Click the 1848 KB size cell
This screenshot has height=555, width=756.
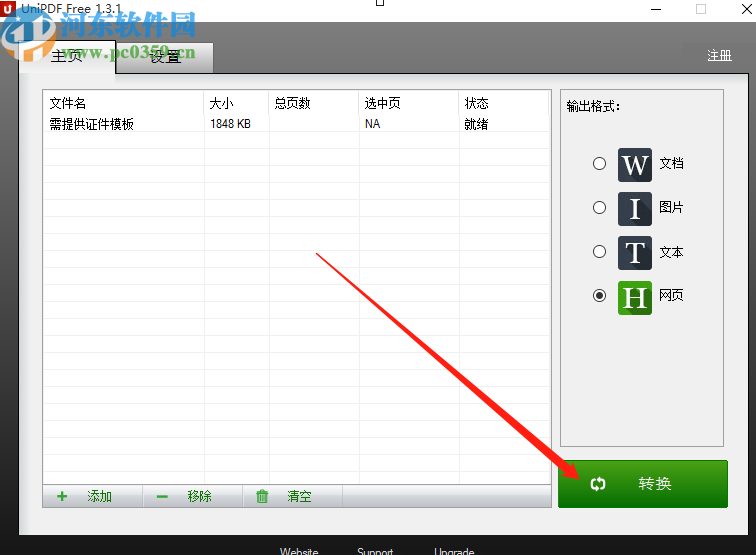pyautogui.click(x=230, y=124)
